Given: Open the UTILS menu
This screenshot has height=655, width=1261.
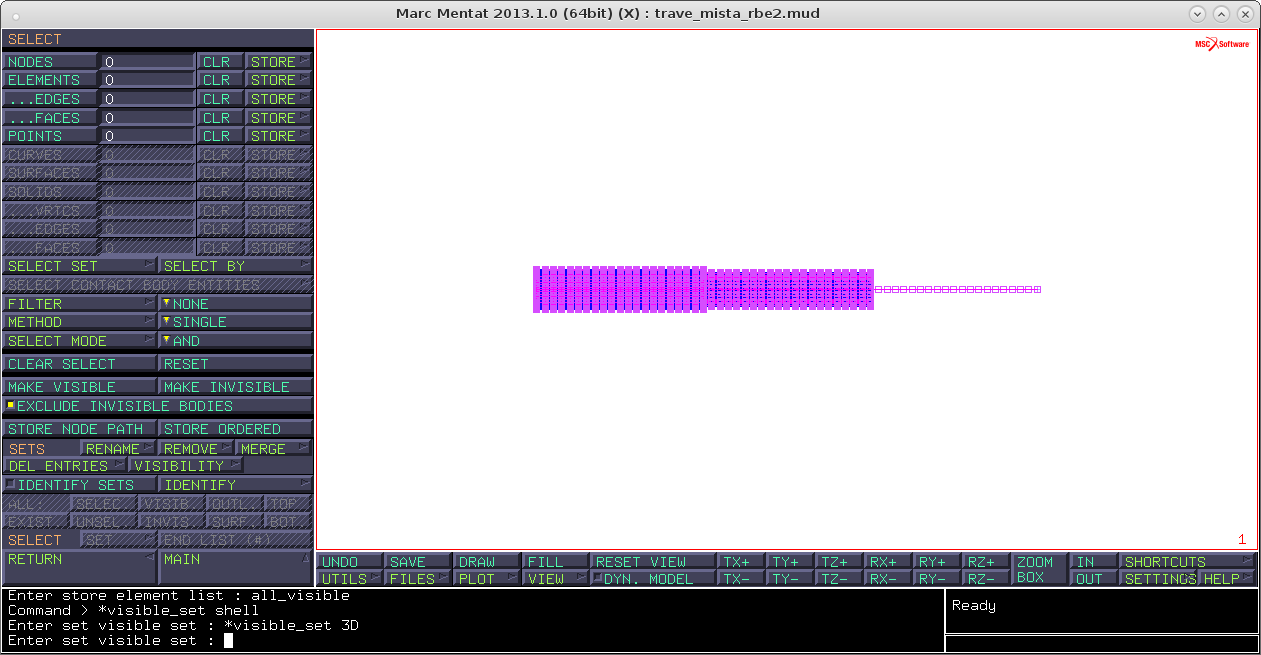Looking at the screenshot, I should [x=350, y=579].
